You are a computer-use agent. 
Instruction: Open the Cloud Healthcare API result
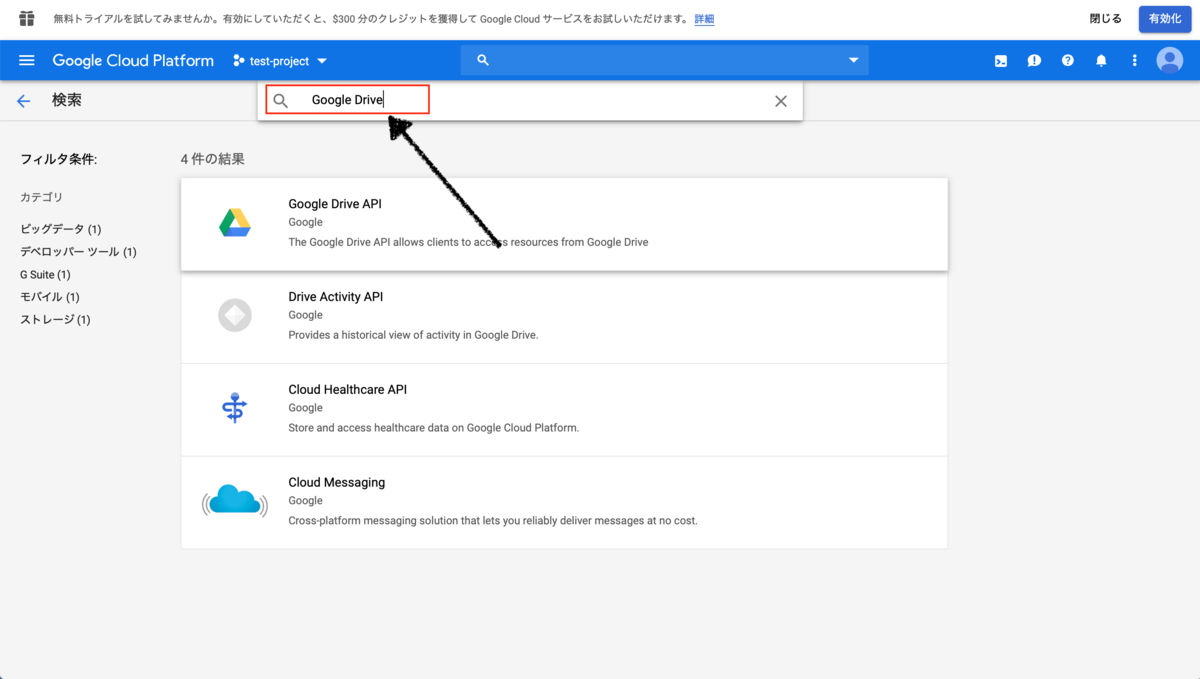(x=564, y=410)
